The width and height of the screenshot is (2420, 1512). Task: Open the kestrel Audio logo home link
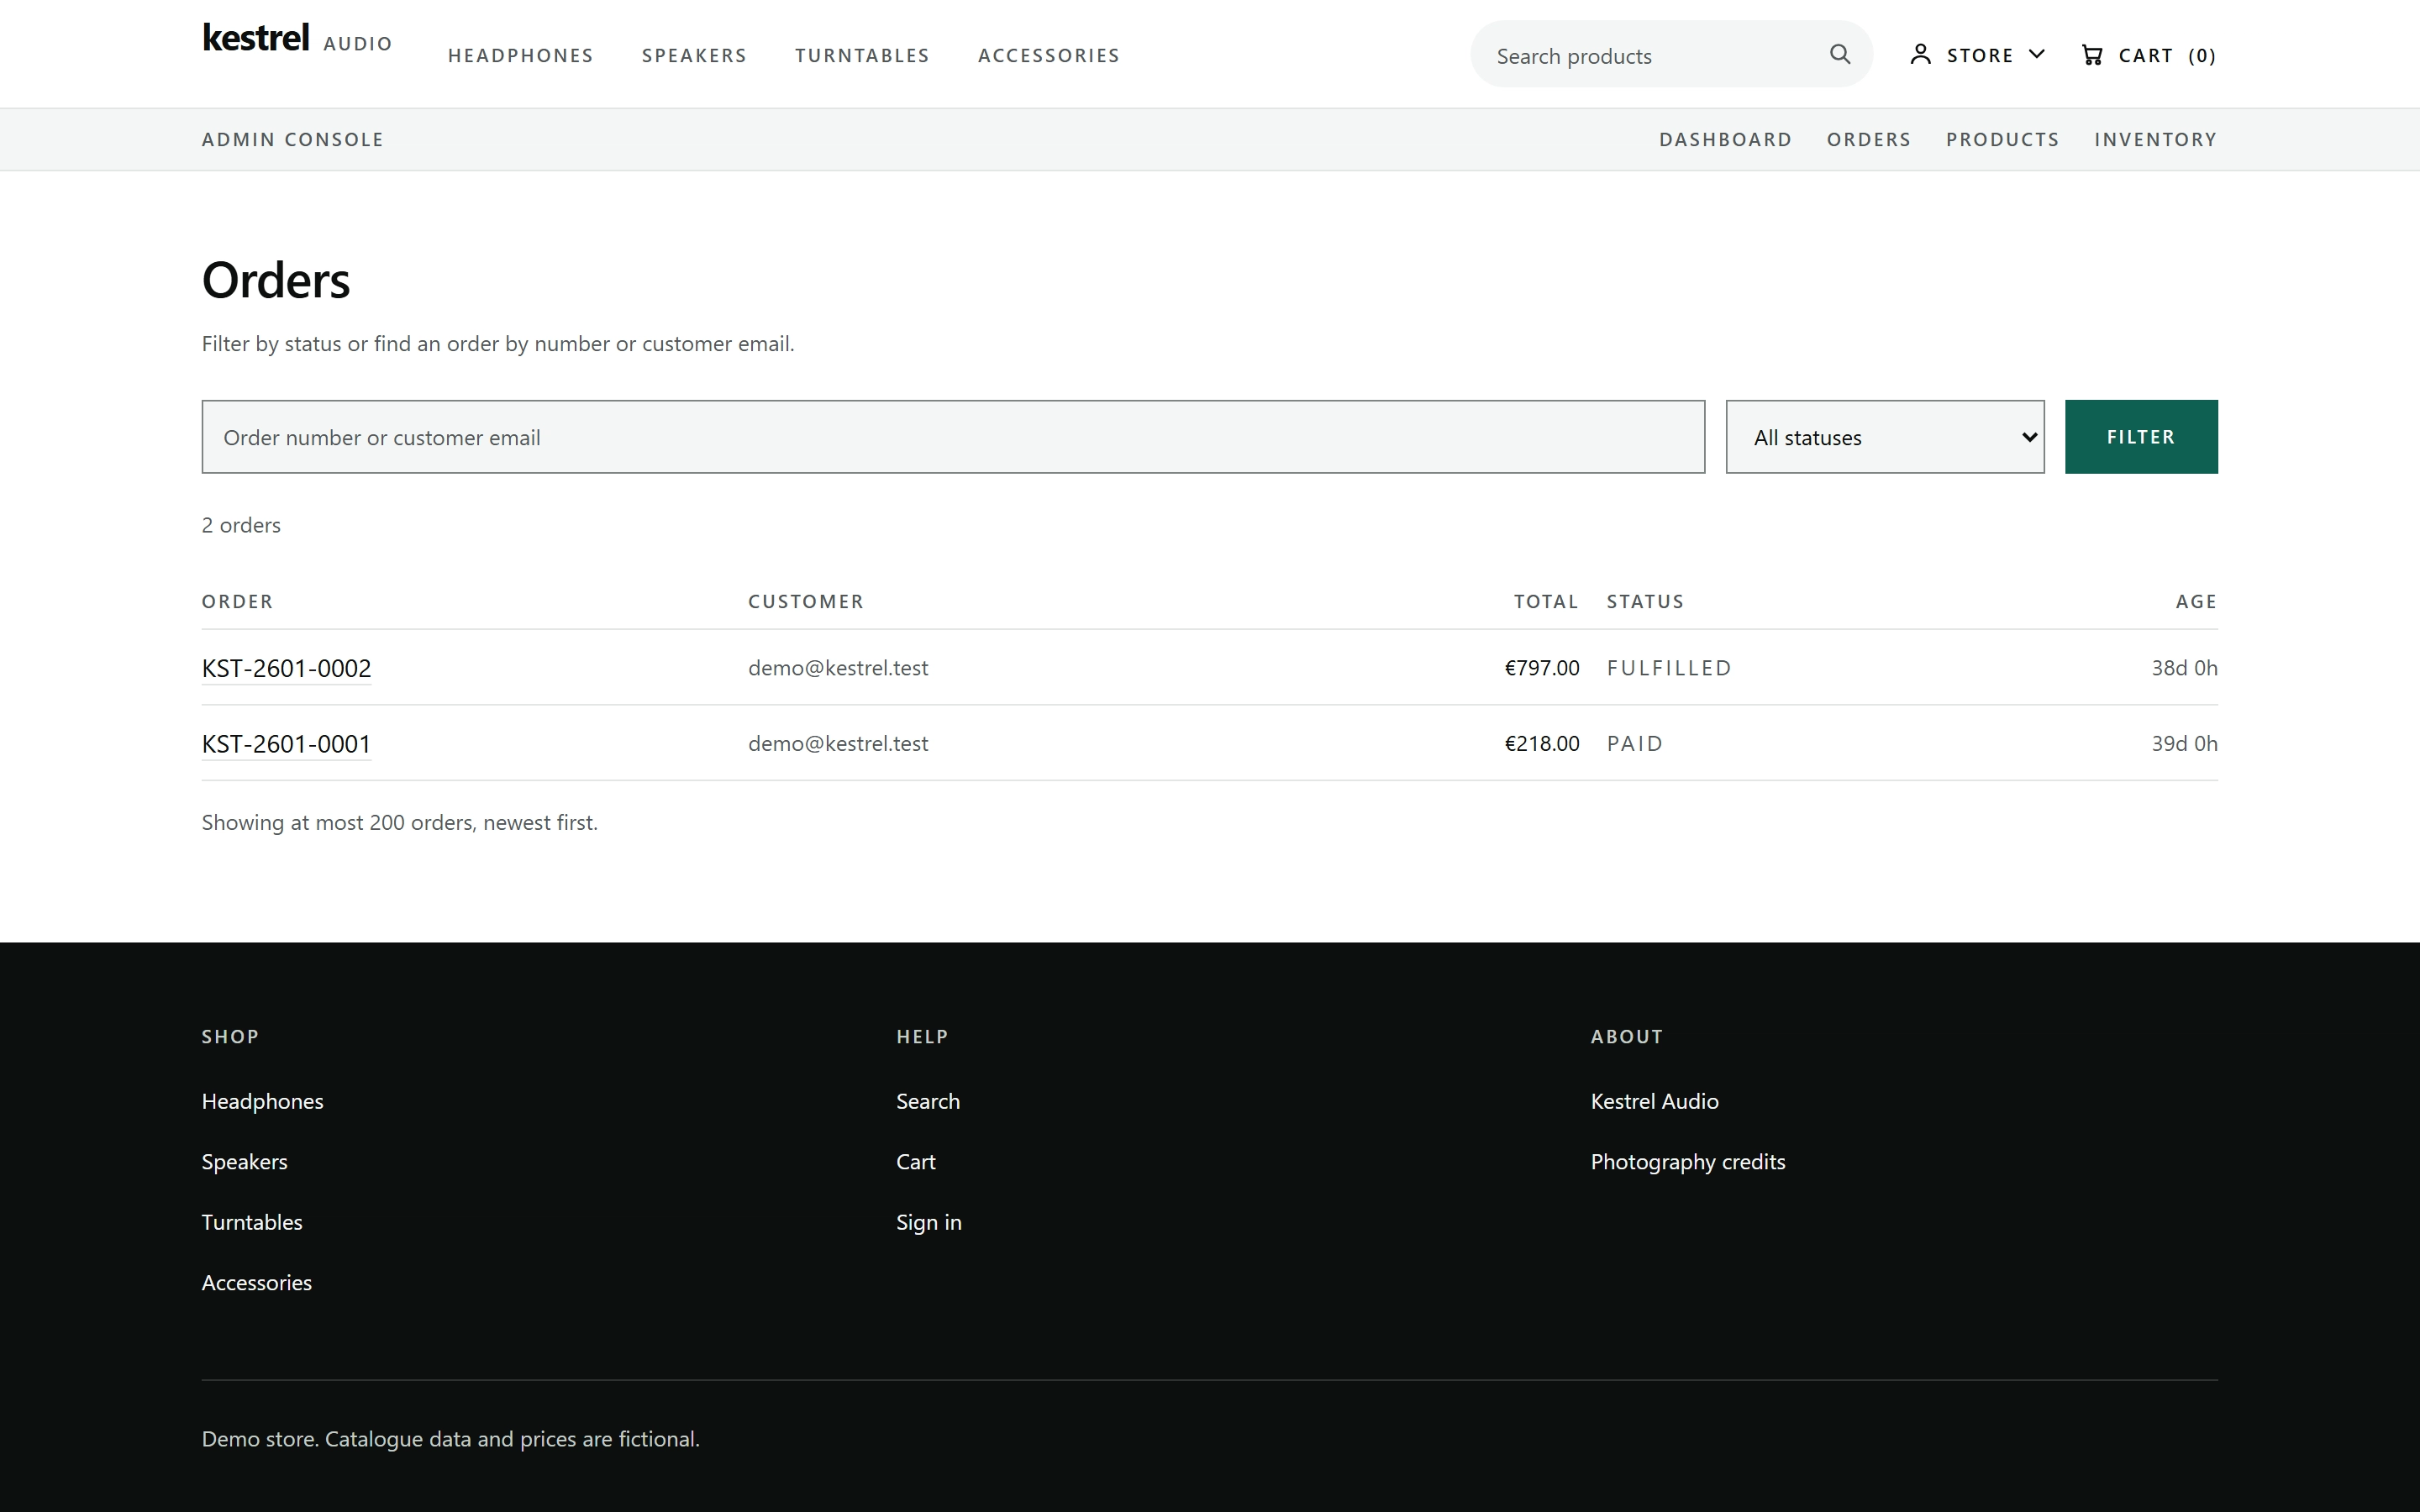(297, 40)
